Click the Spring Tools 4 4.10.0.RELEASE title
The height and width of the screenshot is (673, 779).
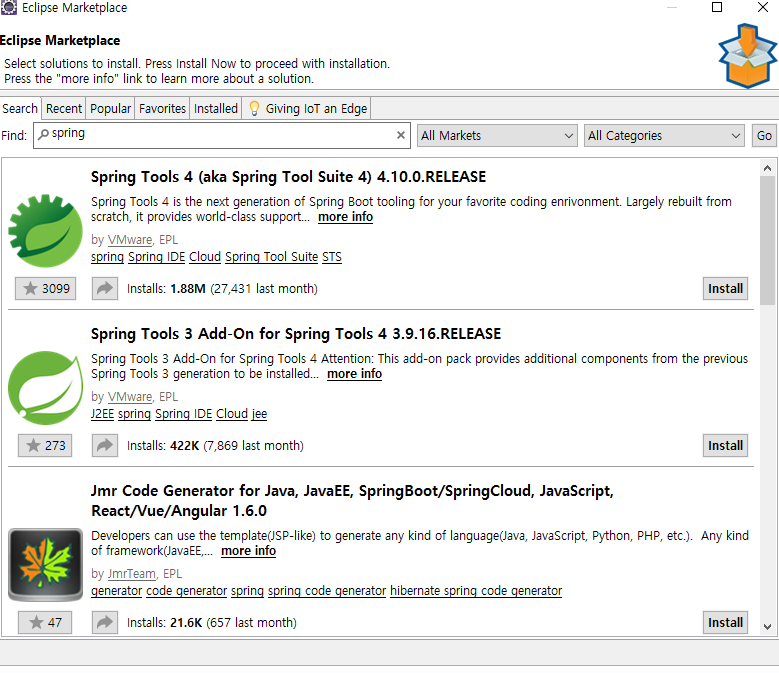288,177
